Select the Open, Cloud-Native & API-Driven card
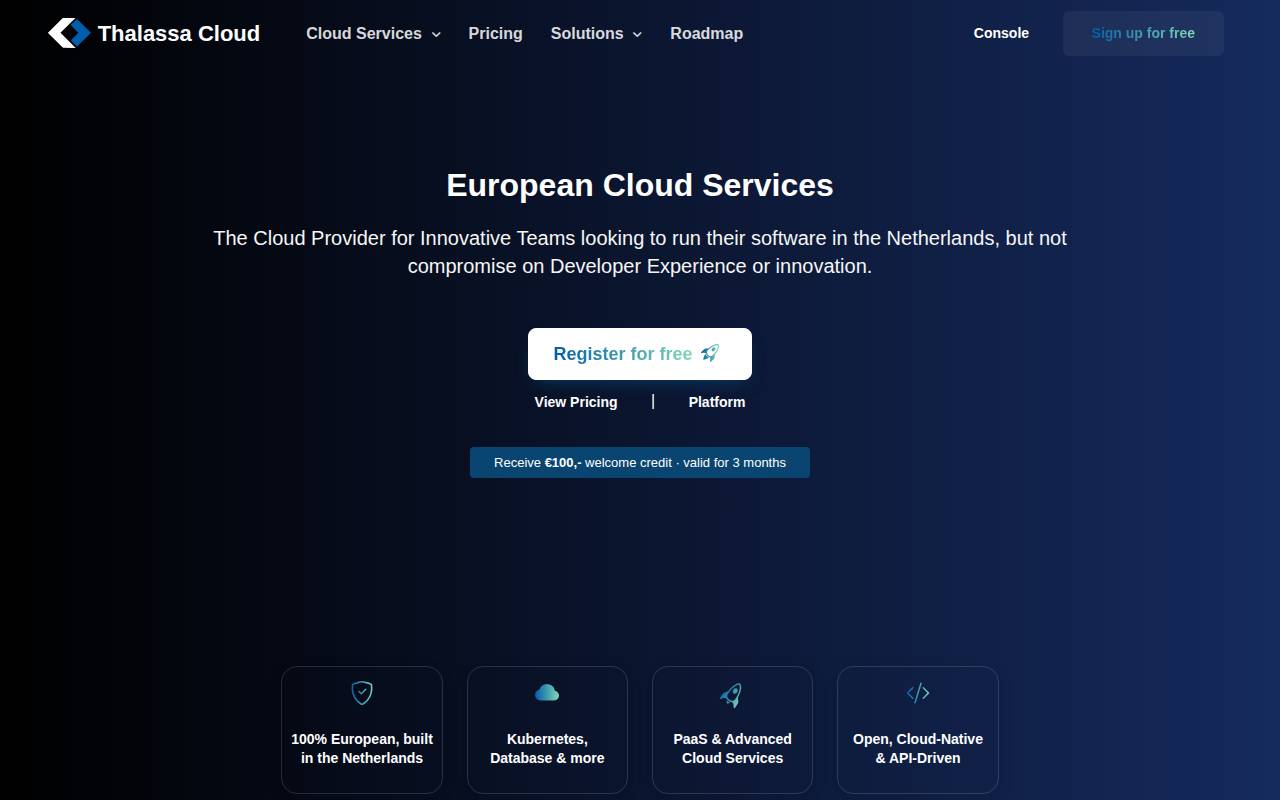The width and height of the screenshot is (1280, 800). pyautogui.click(x=918, y=730)
